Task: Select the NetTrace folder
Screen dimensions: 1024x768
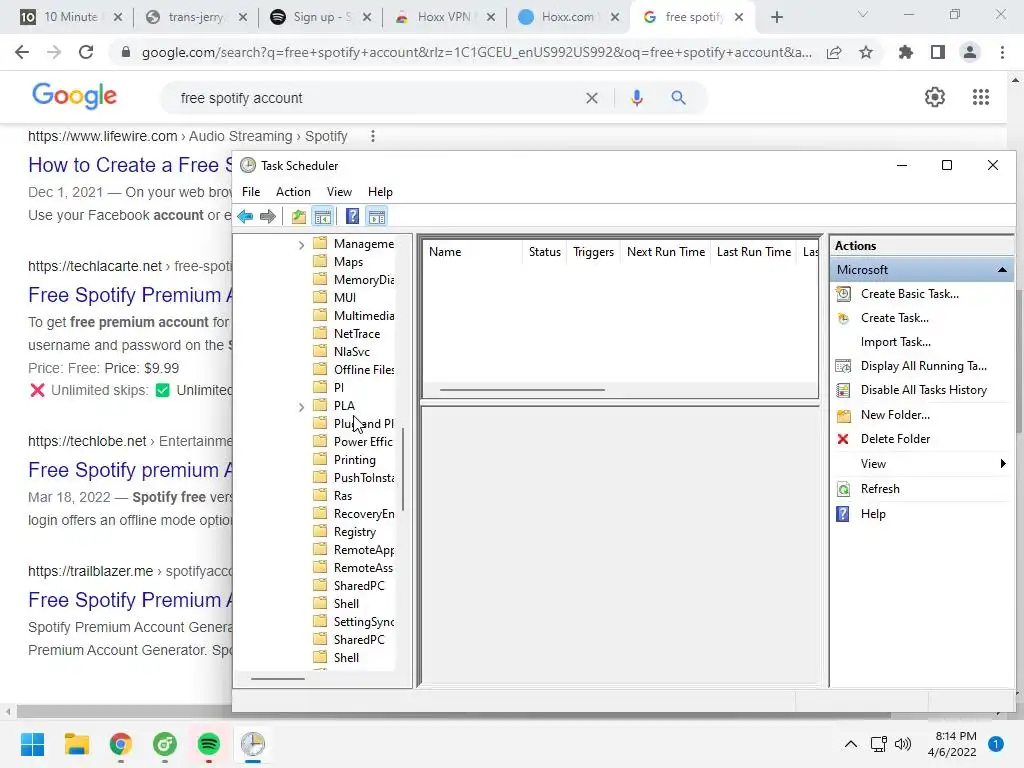Action: 357,334
